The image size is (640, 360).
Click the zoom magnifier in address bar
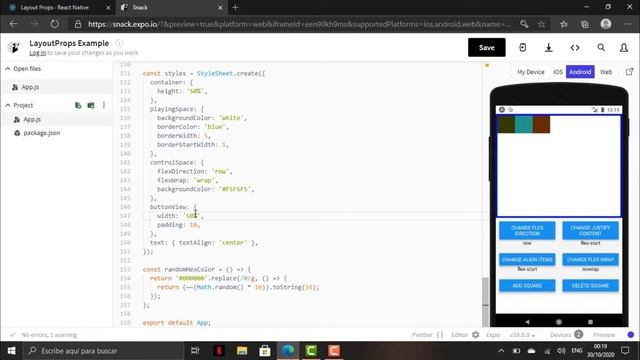(524, 24)
